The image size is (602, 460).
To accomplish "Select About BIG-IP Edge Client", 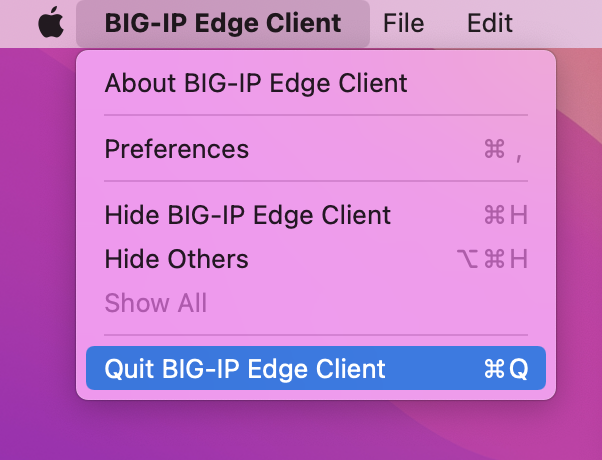I will click(x=316, y=83).
